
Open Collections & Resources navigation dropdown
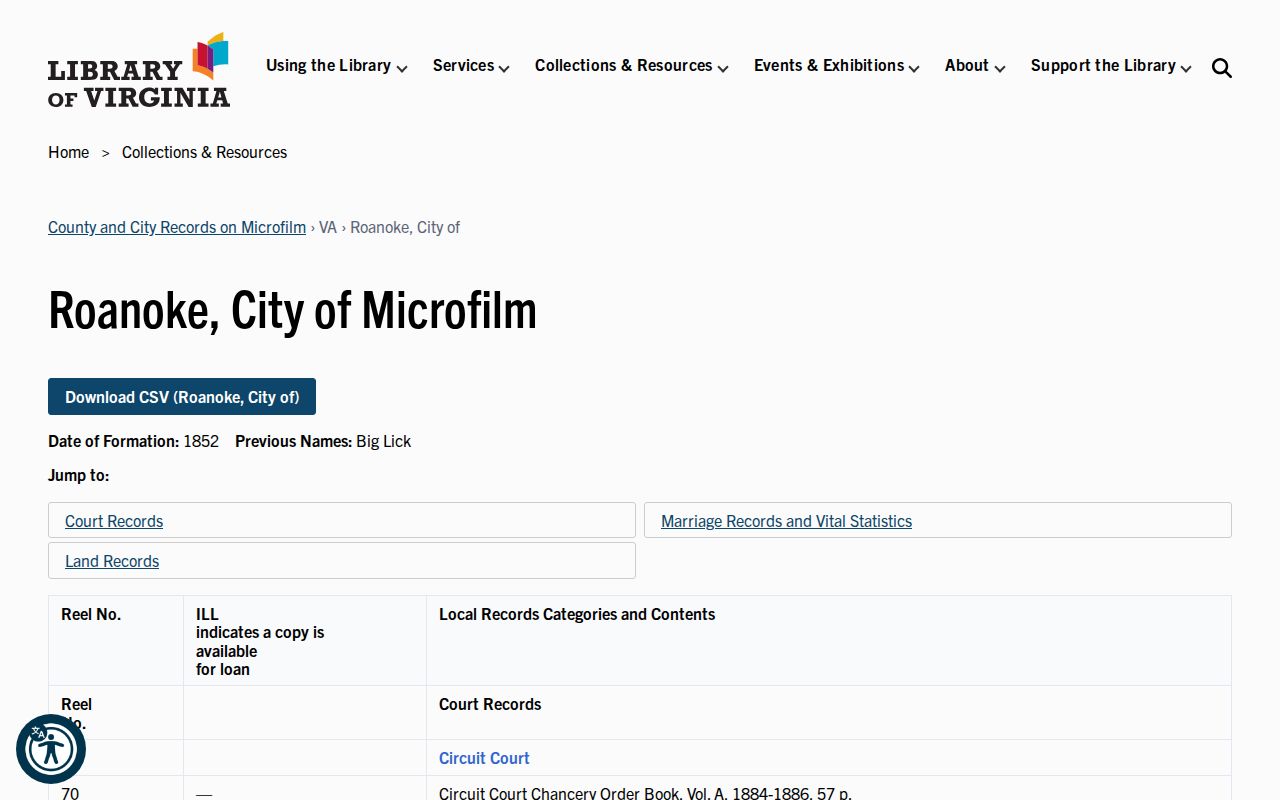[x=632, y=66]
